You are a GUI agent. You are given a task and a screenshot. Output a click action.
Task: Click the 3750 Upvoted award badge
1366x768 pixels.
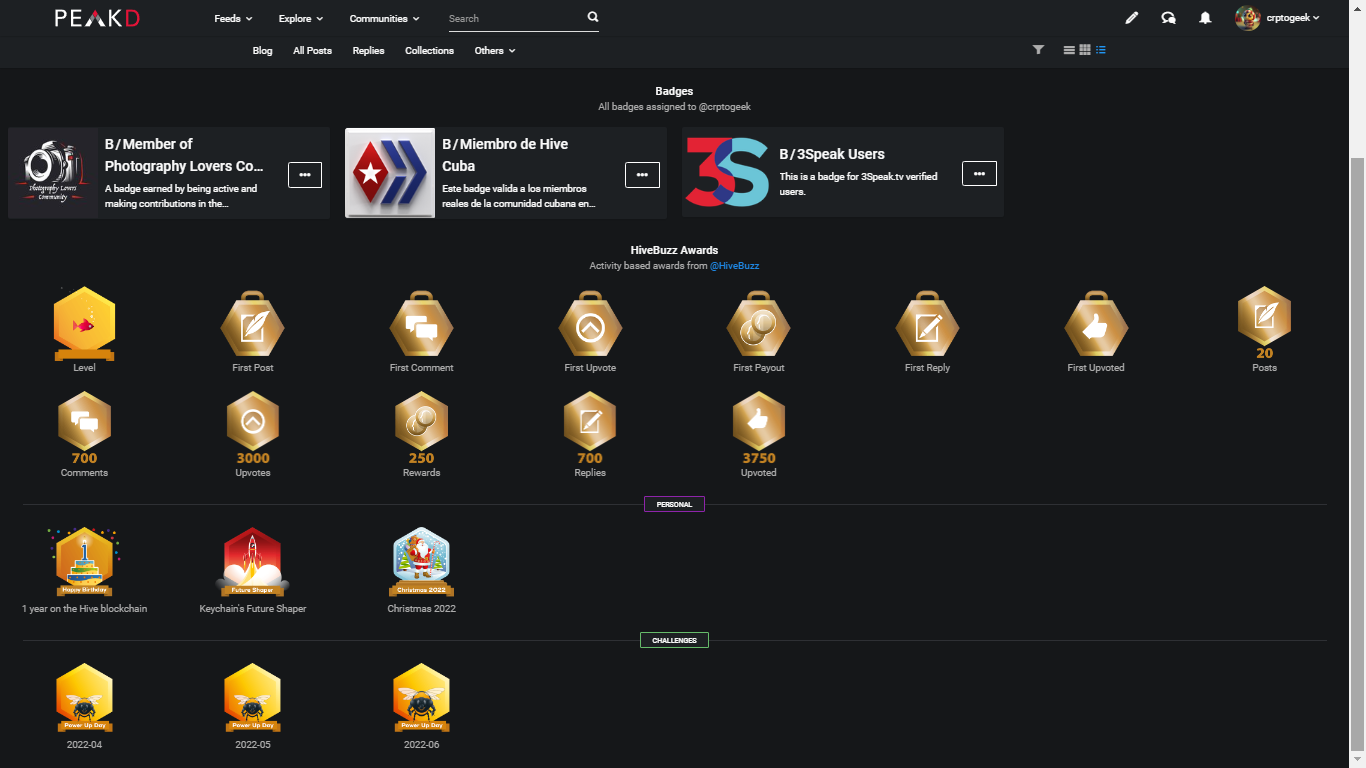pyautogui.click(x=759, y=428)
